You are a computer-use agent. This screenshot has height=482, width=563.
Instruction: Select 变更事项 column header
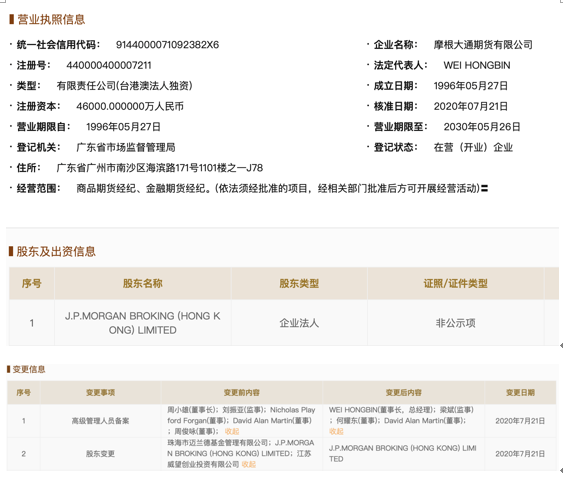[x=101, y=393]
